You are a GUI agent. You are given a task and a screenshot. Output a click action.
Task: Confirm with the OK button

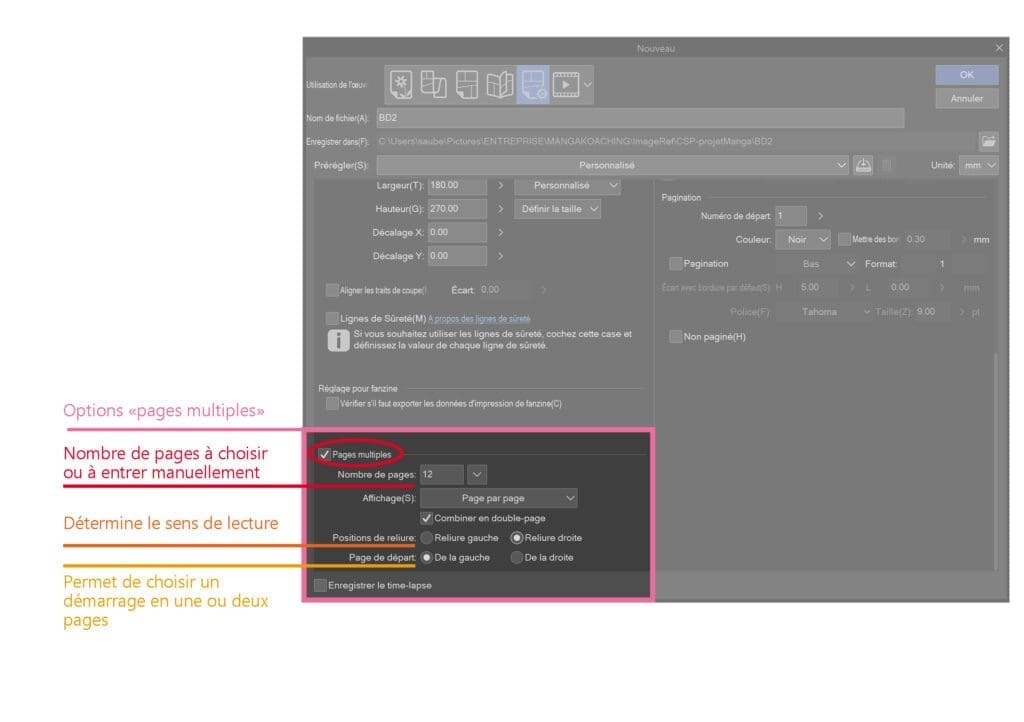click(x=967, y=75)
